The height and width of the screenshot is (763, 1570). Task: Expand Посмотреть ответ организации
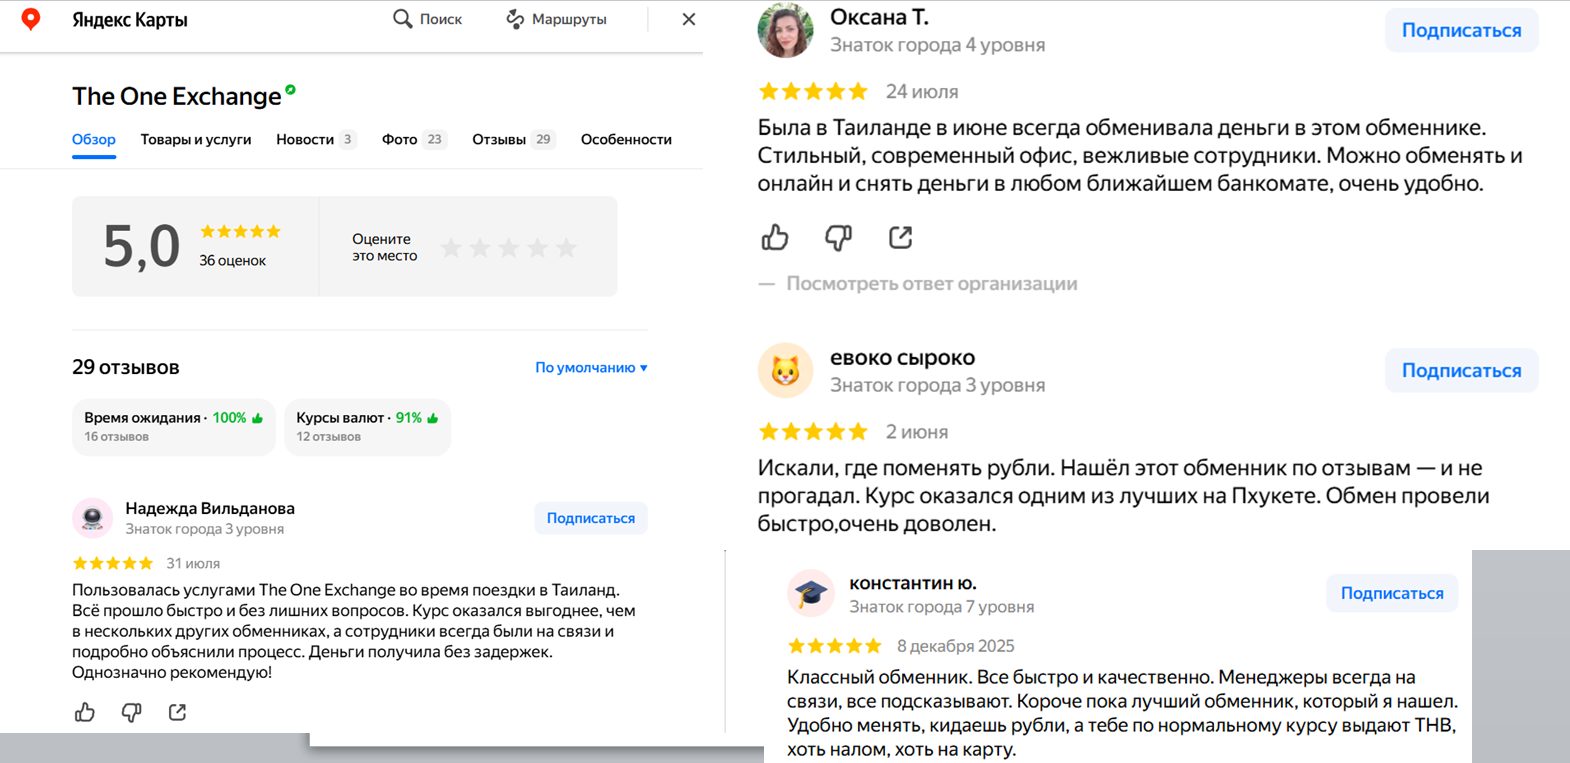point(931,283)
